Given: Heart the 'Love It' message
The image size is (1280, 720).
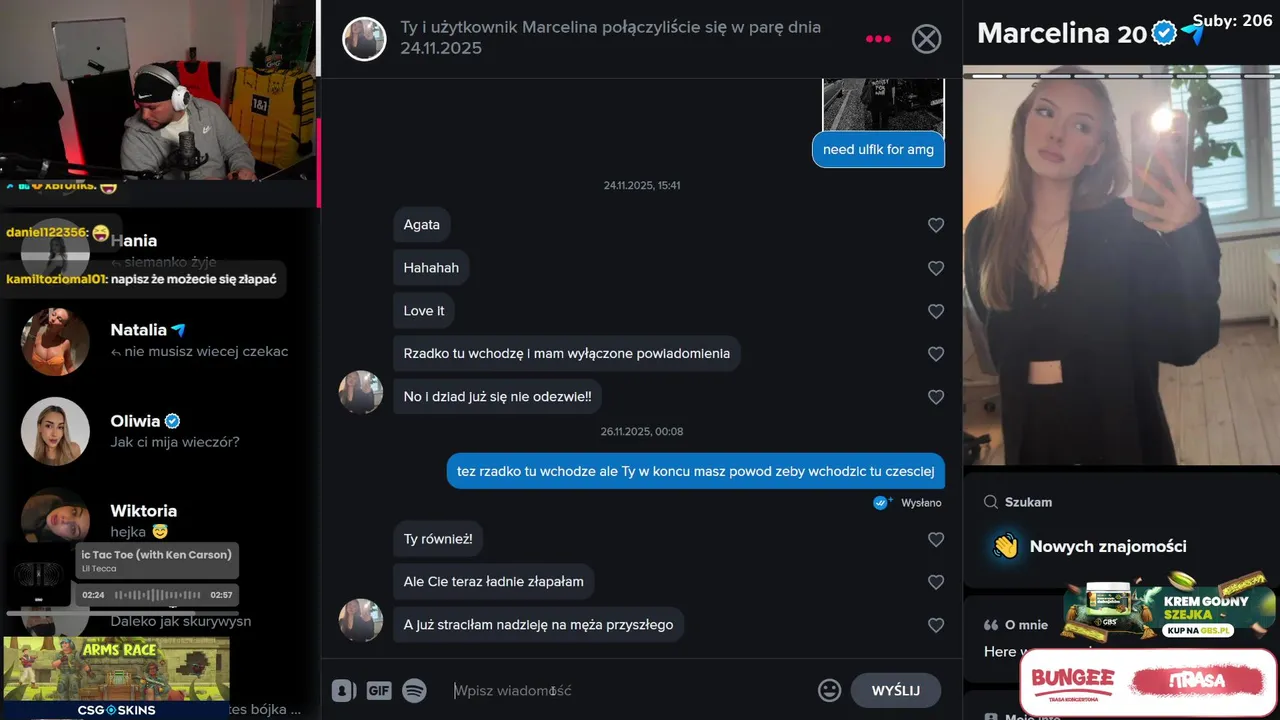Looking at the screenshot, I should tap(936, 311).
